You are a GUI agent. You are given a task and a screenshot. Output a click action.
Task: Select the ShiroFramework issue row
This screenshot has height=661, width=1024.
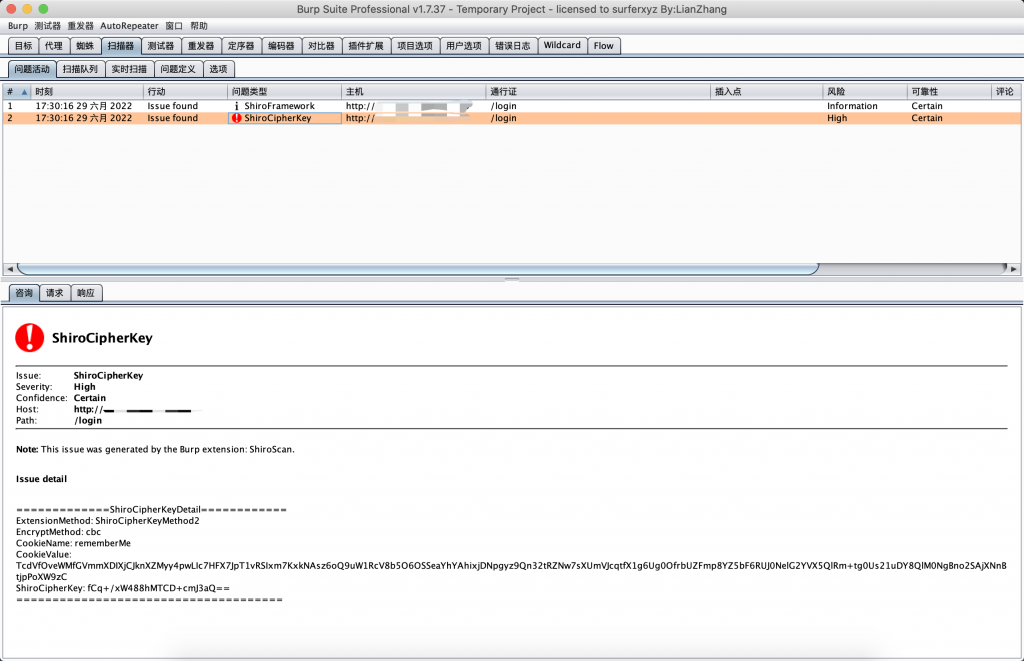[512, 106]
